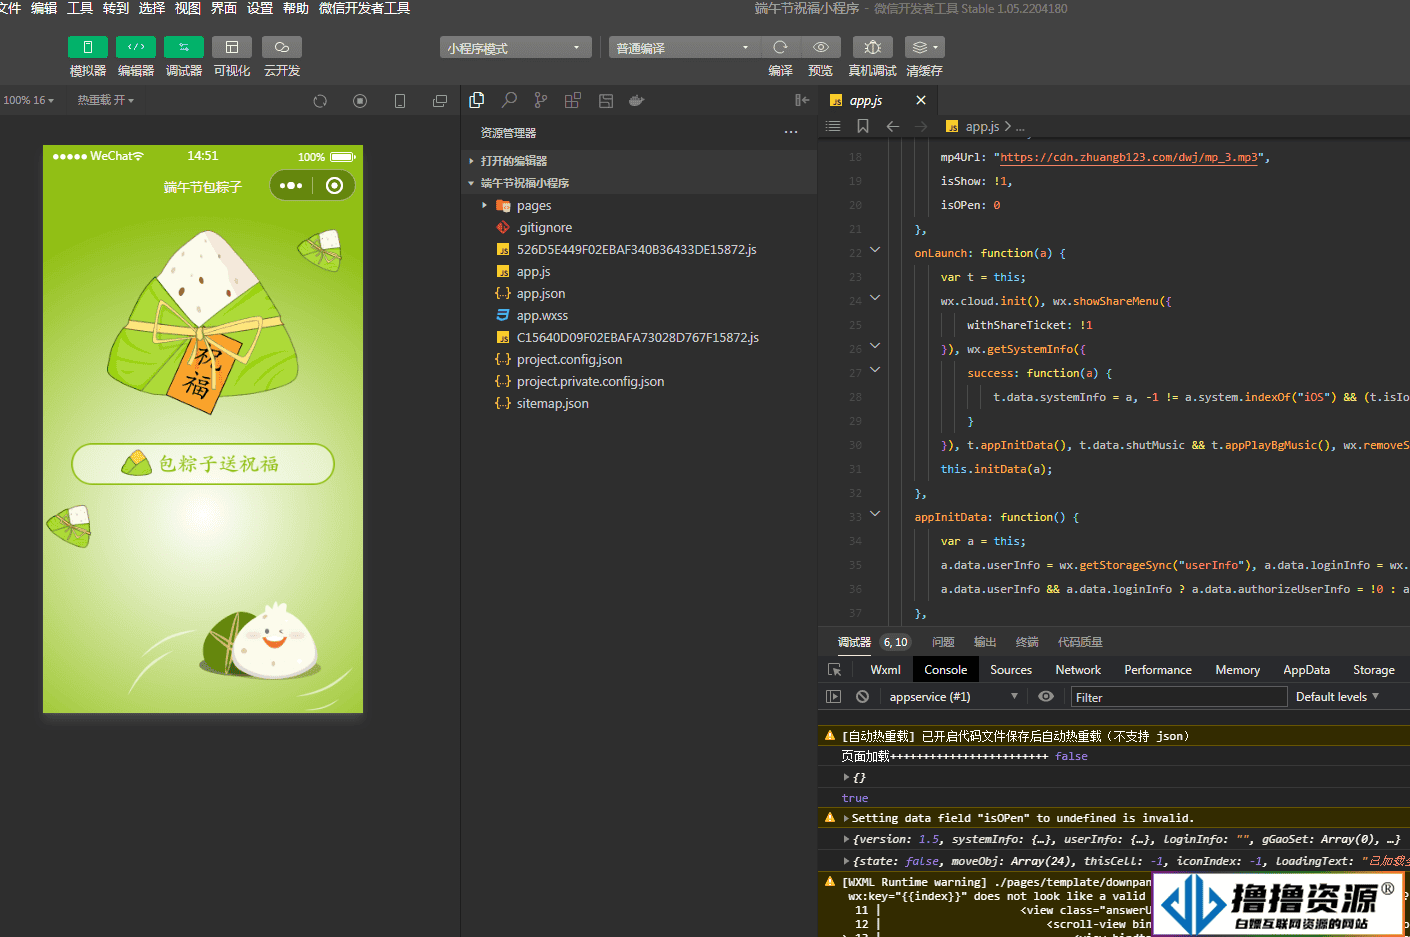Close the app.js editor tab
Viewport: 1410px width, 937px height.
point(921,100)
